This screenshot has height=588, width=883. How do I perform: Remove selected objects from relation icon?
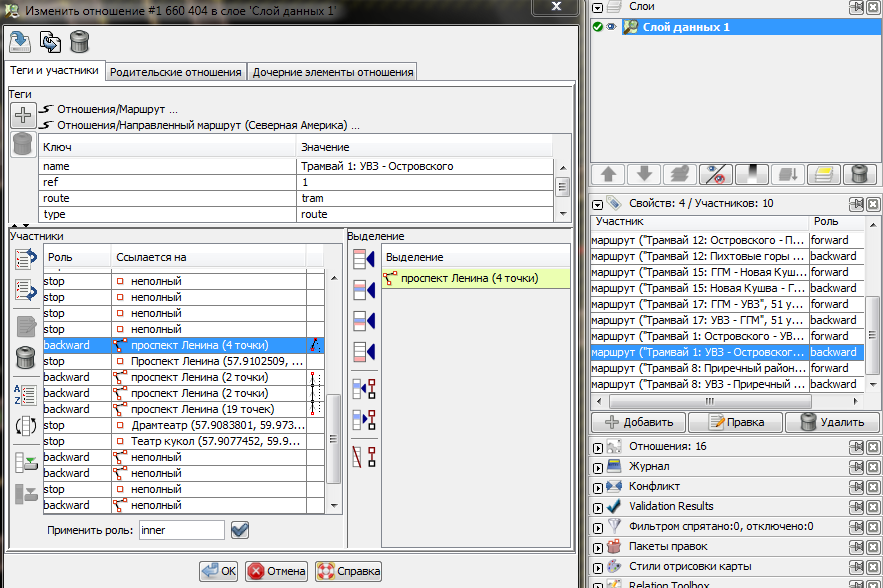click(x=363, y=457)
